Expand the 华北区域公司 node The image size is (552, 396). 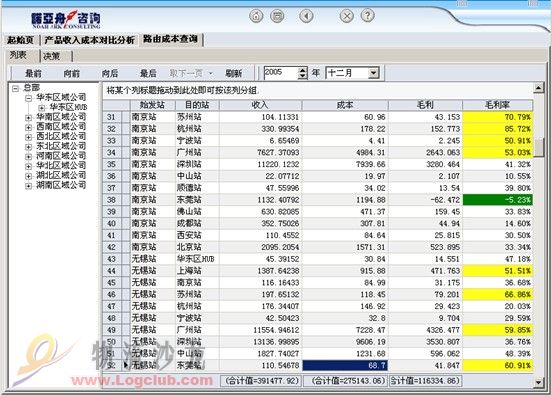[29, 166]
